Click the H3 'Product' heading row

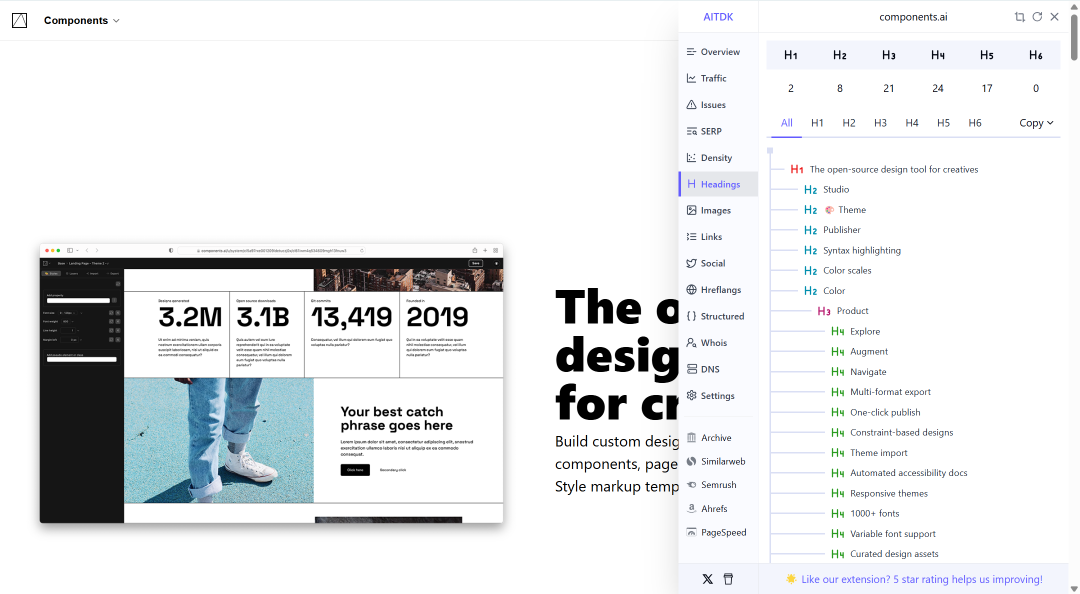[x=843, y=311]
